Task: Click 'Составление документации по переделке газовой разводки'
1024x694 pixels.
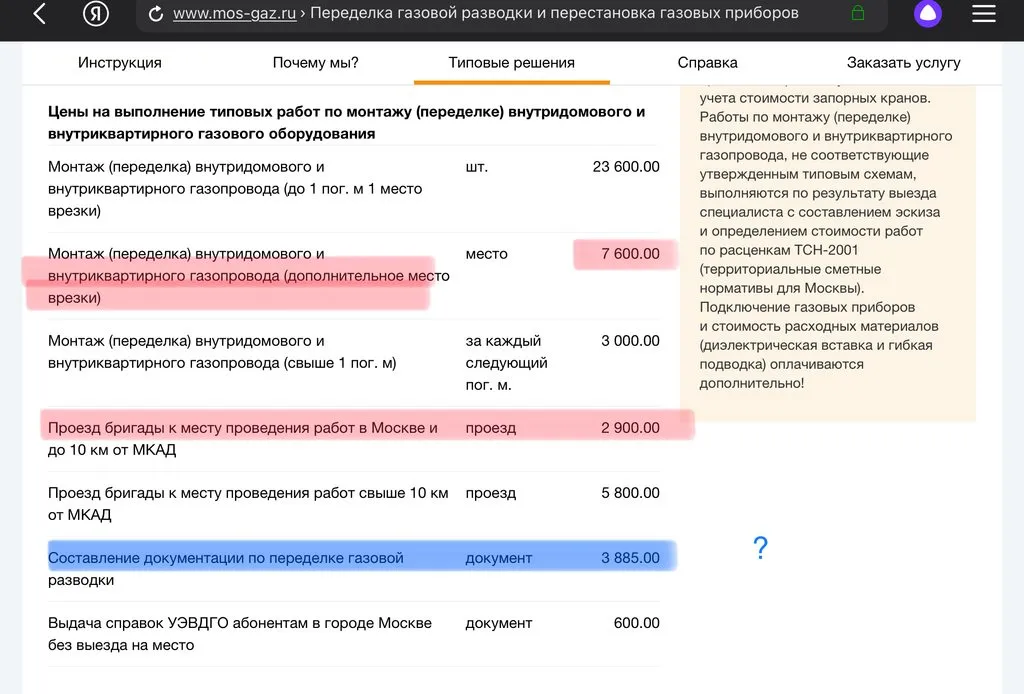Action: pos(225,569)
